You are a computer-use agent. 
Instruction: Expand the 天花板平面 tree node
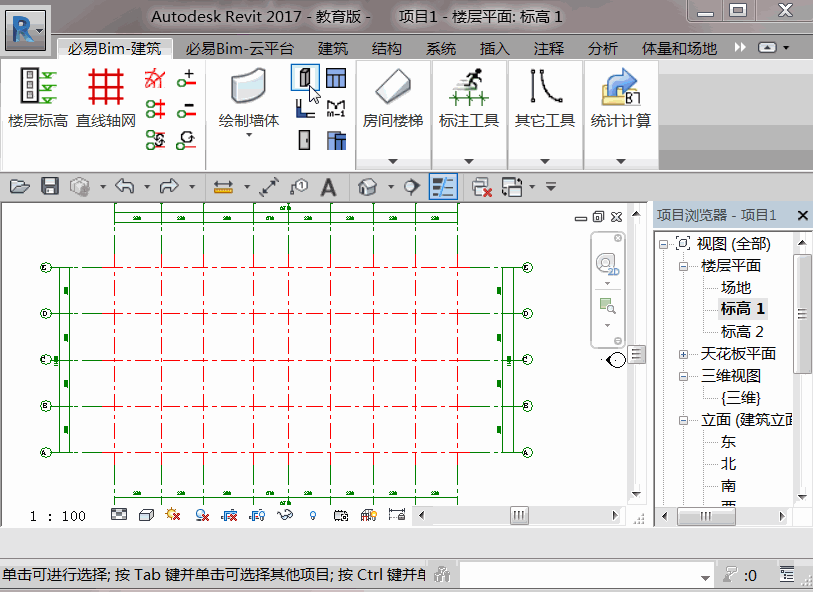(x=683, y=355)
